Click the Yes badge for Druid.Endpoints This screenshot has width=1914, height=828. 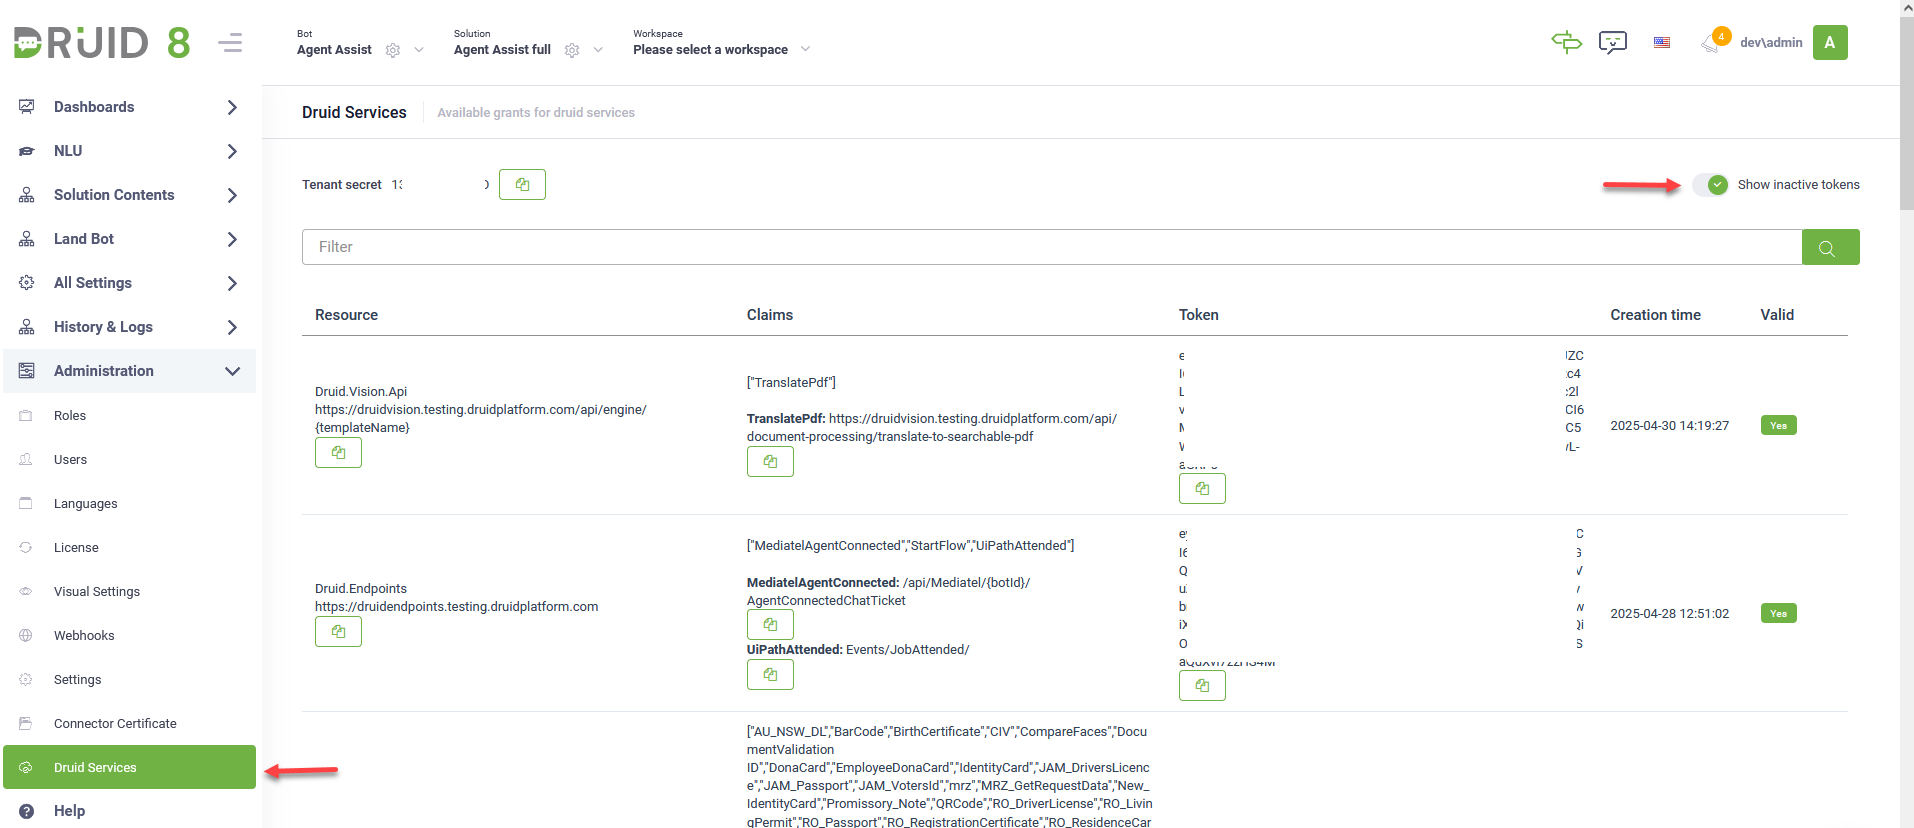(x=1778, y=613)
